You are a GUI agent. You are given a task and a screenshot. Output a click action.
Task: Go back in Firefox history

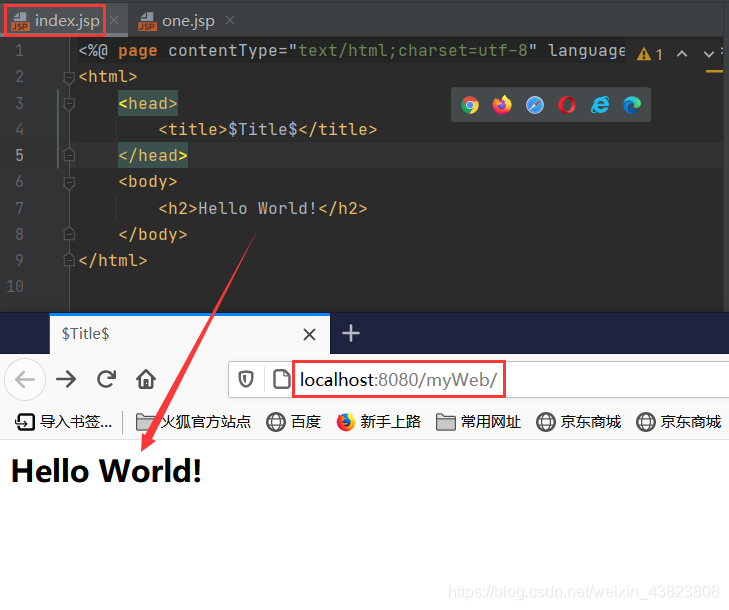click(x=25, y=379)
